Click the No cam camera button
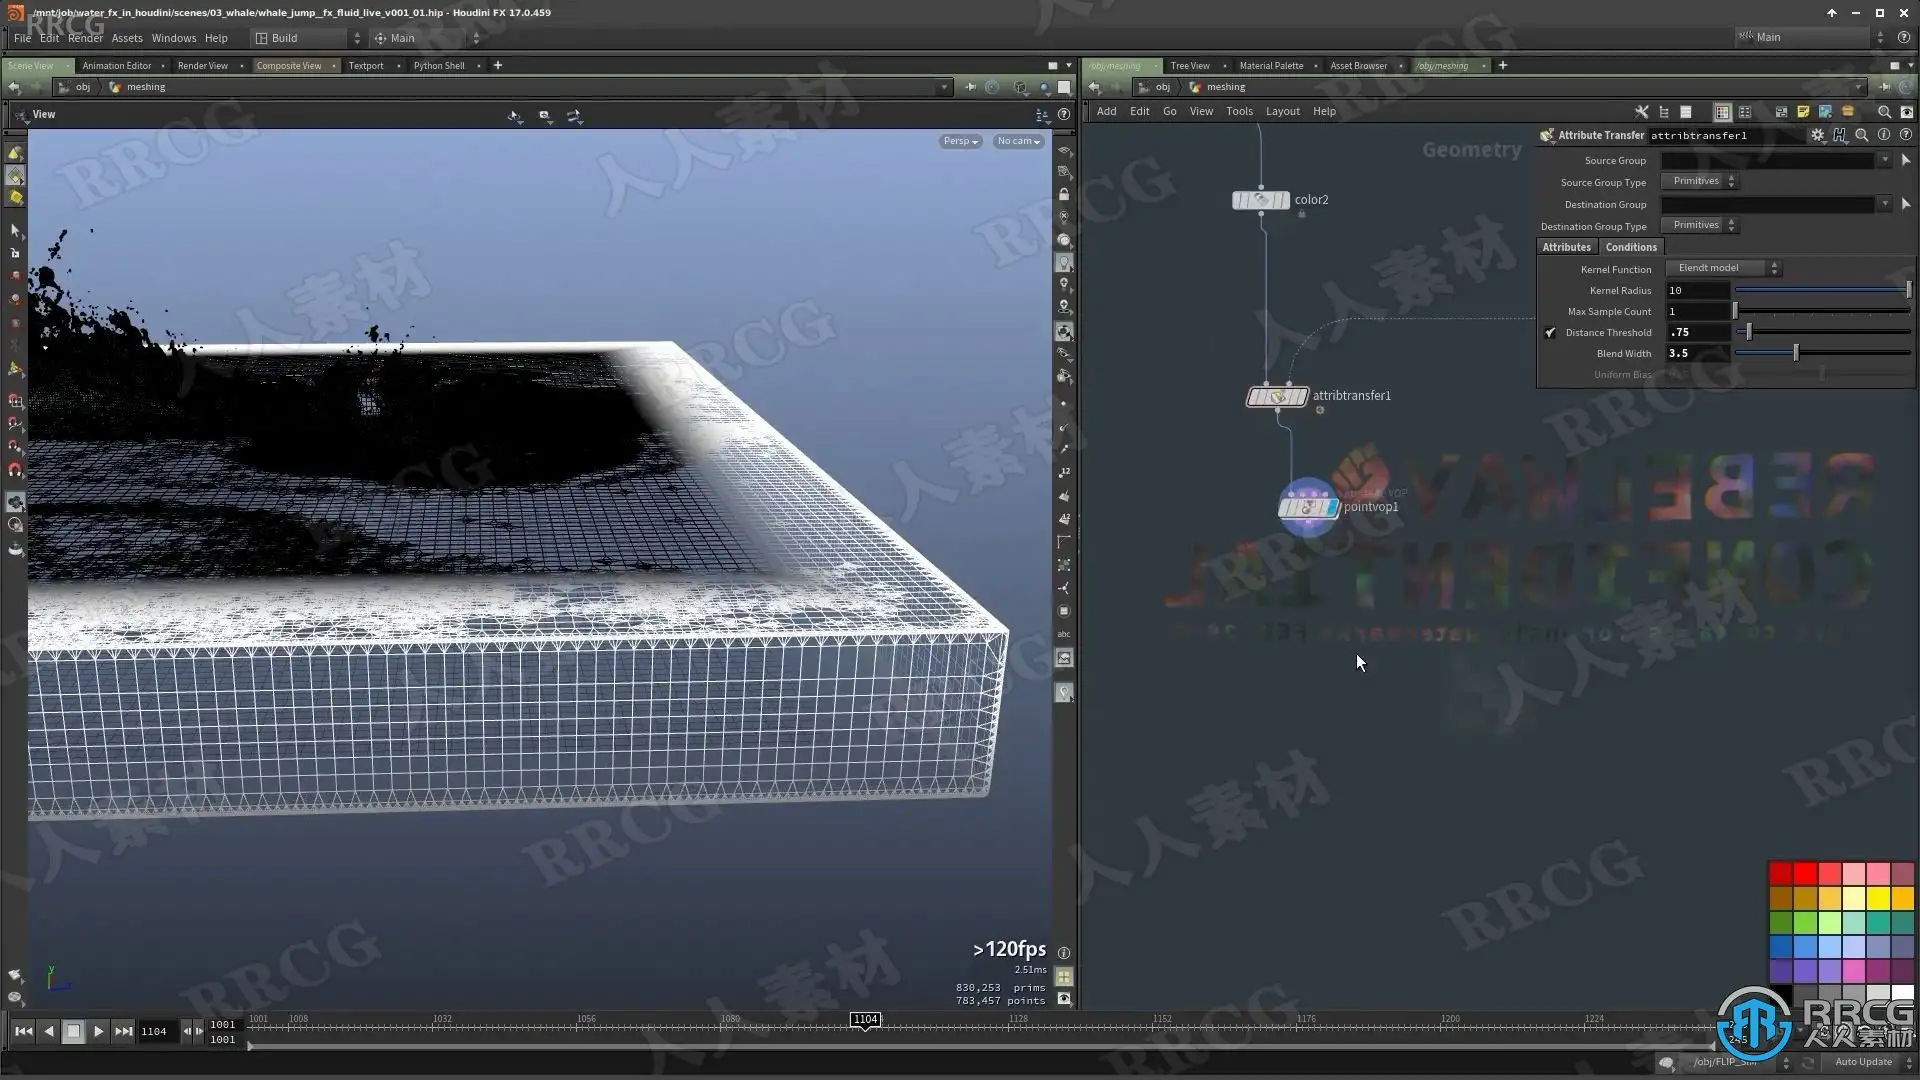 1018,141
